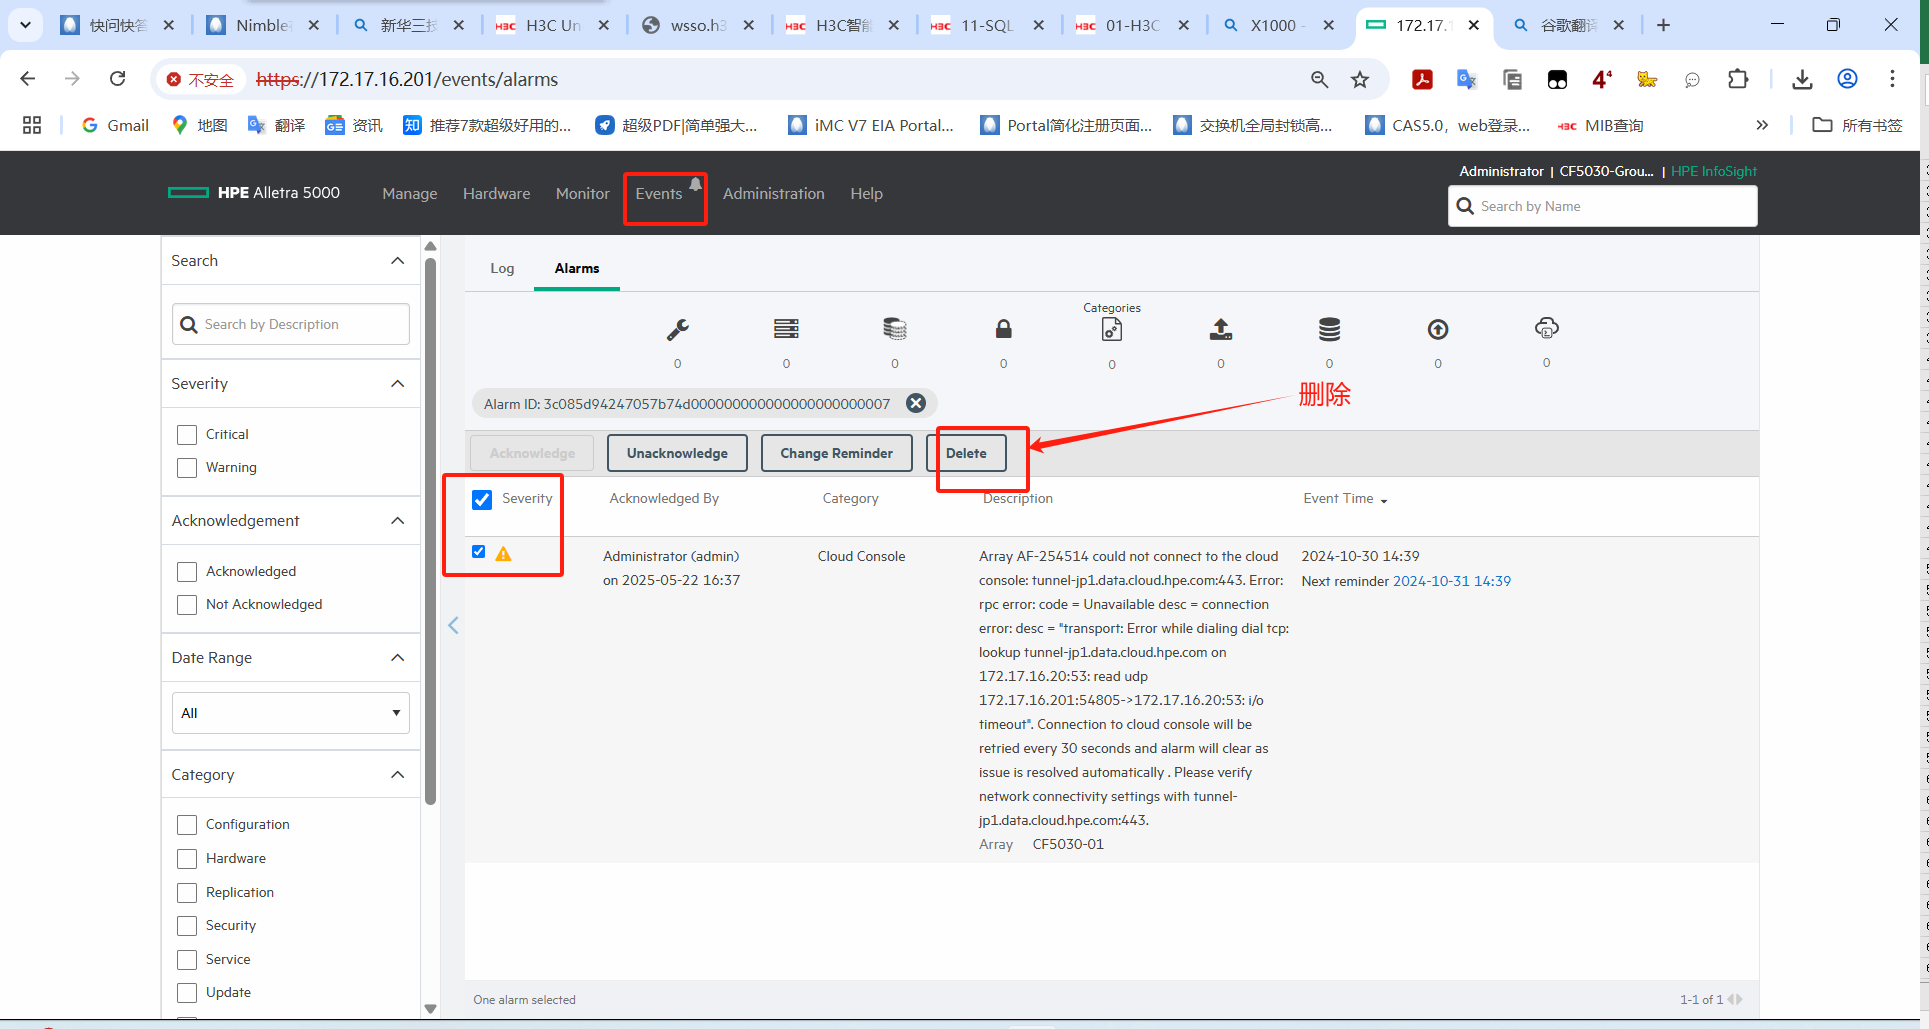Open the Gmail bookmark
This screenshot has height=1029, width=1929.
(x=116, y=125)
